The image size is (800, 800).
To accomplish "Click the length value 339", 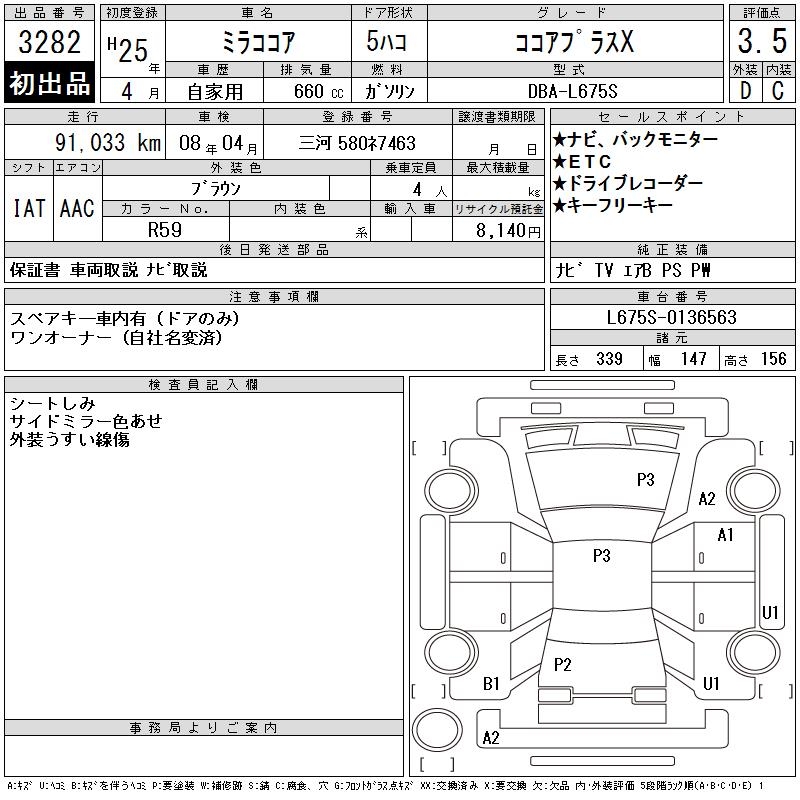I will [609, 359].
